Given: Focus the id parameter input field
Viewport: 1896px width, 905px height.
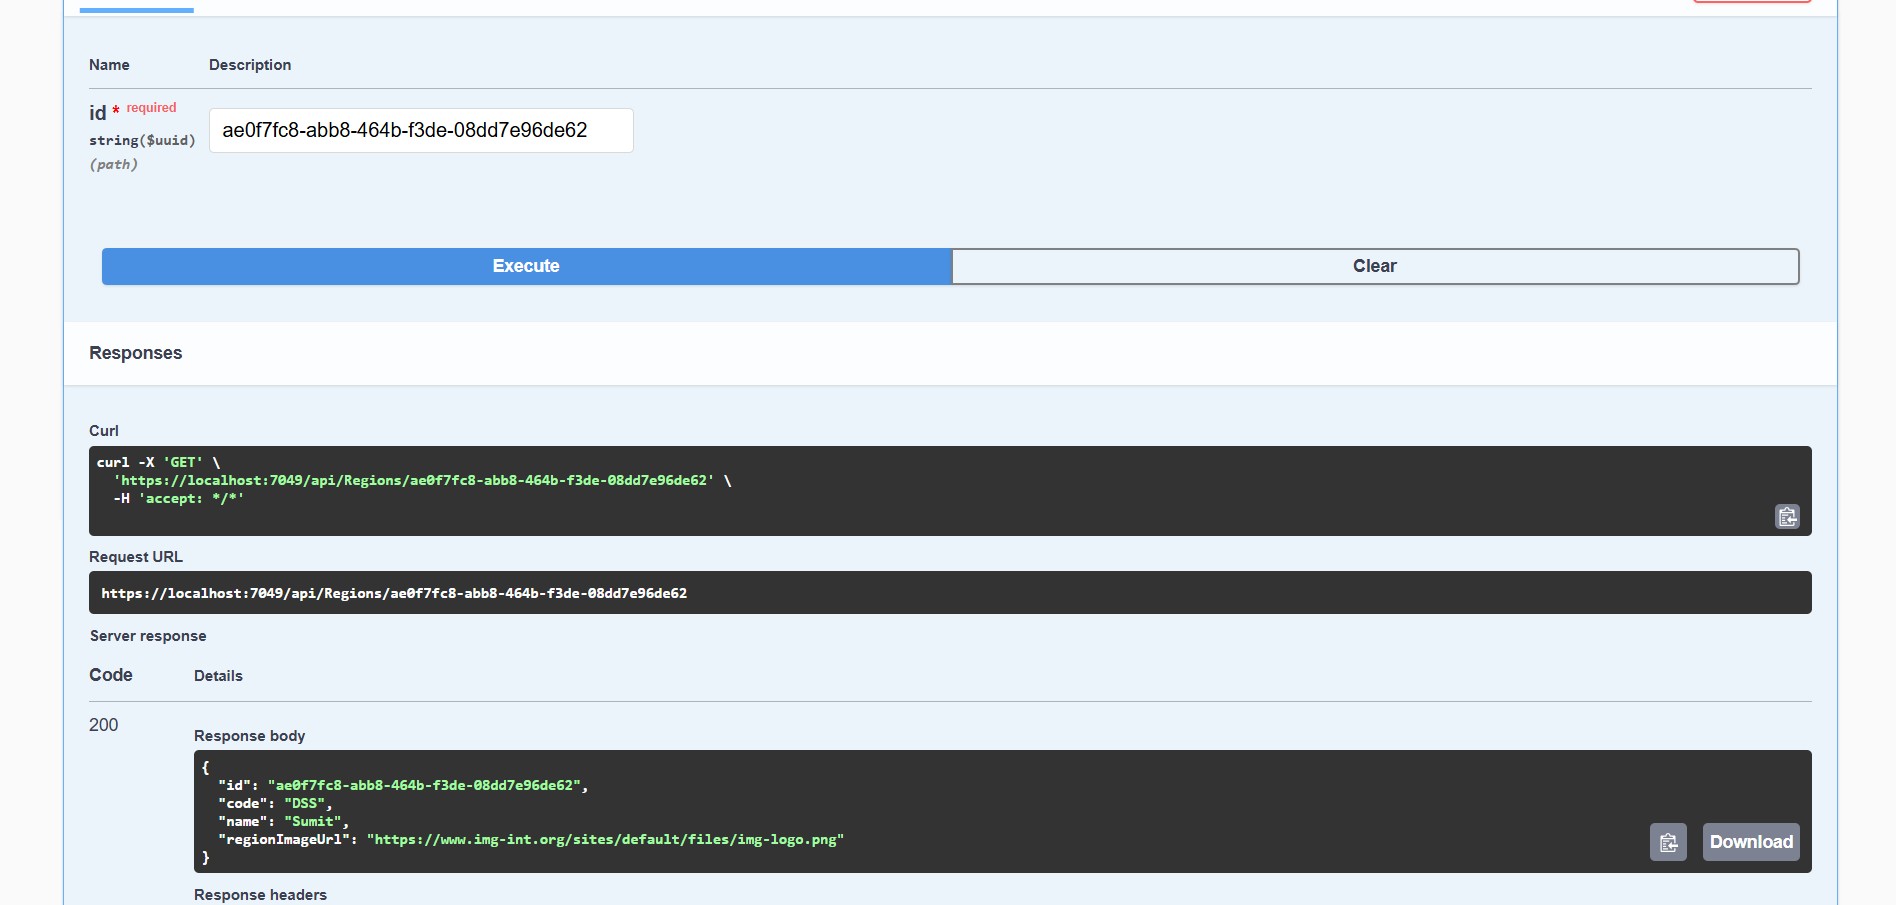Looking at the screenshot, I should [x=420, y=131].
